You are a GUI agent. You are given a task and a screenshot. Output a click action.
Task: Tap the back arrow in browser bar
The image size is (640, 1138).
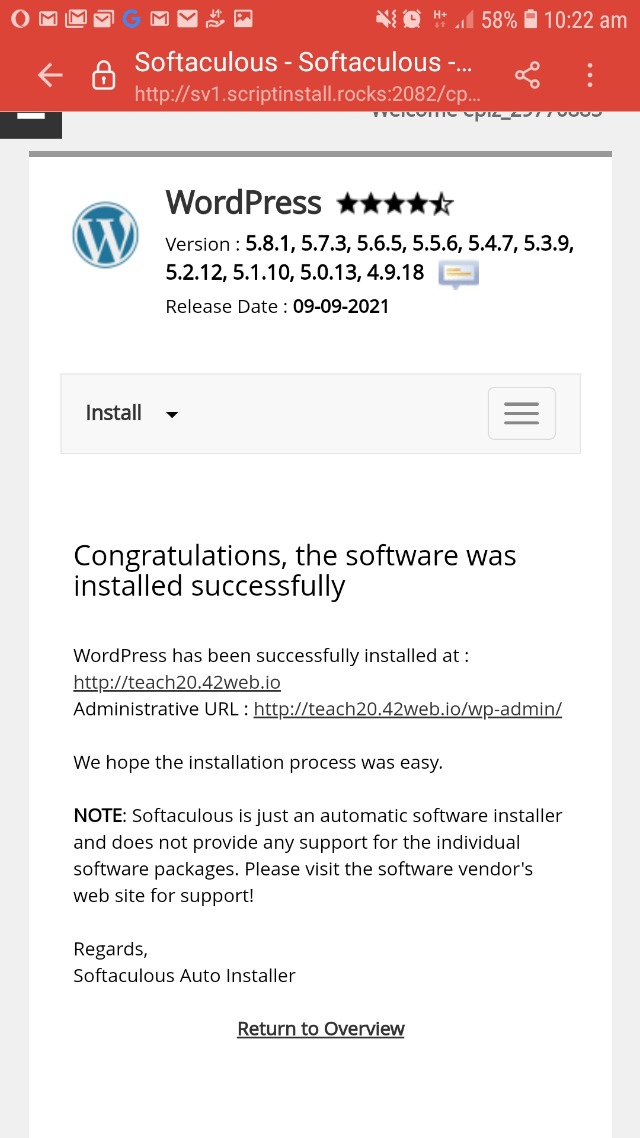(50, 75)
